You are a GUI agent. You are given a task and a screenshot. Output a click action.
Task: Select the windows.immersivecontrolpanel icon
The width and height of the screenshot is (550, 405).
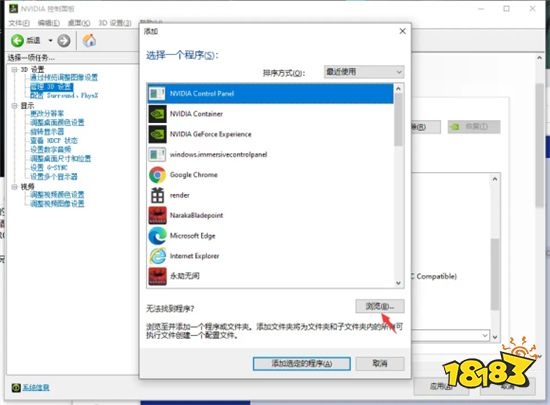[x=157, y=155]
